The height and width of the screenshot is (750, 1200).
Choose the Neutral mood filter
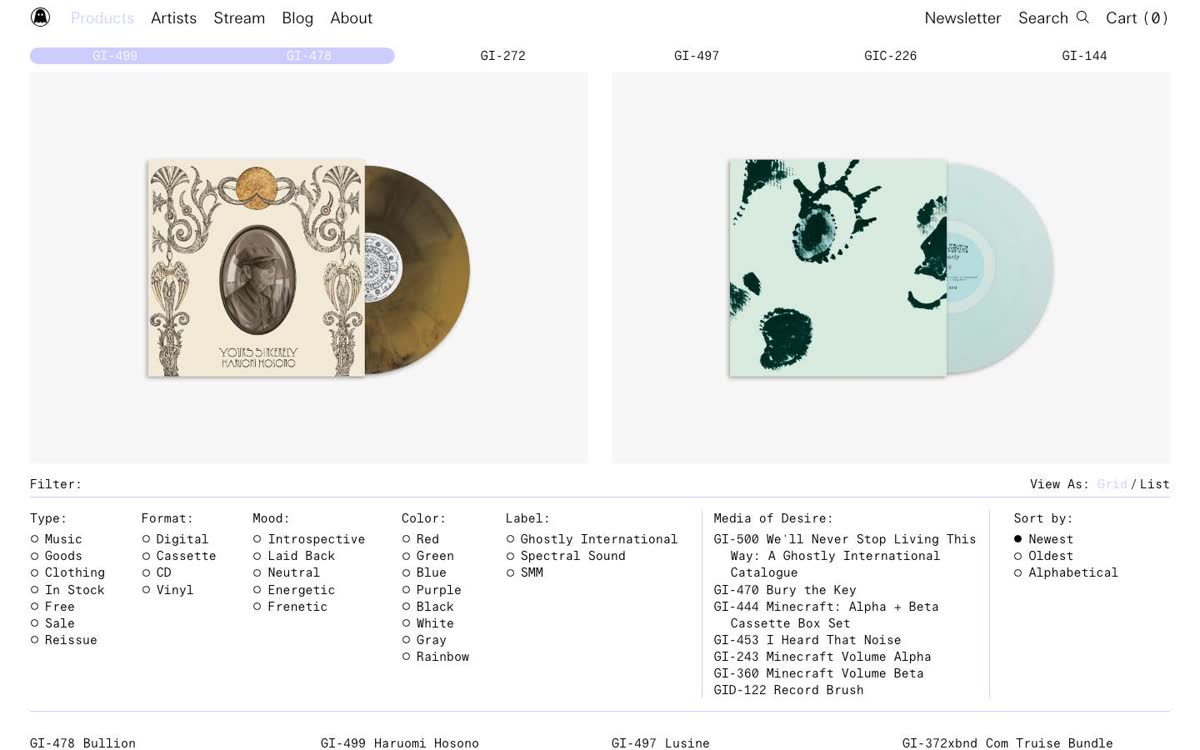[x=286, y=573]
